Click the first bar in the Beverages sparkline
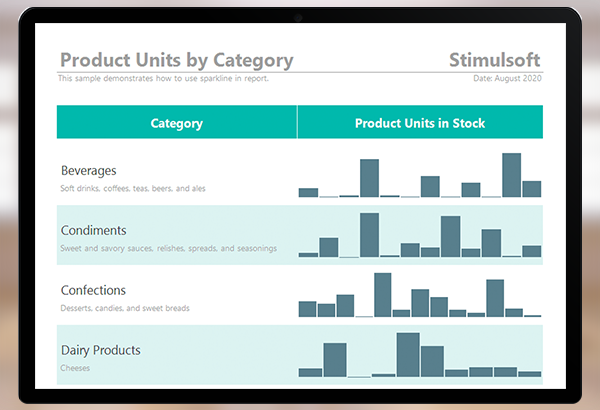This screenshot has height=410, width=600. tap(308, 192)
